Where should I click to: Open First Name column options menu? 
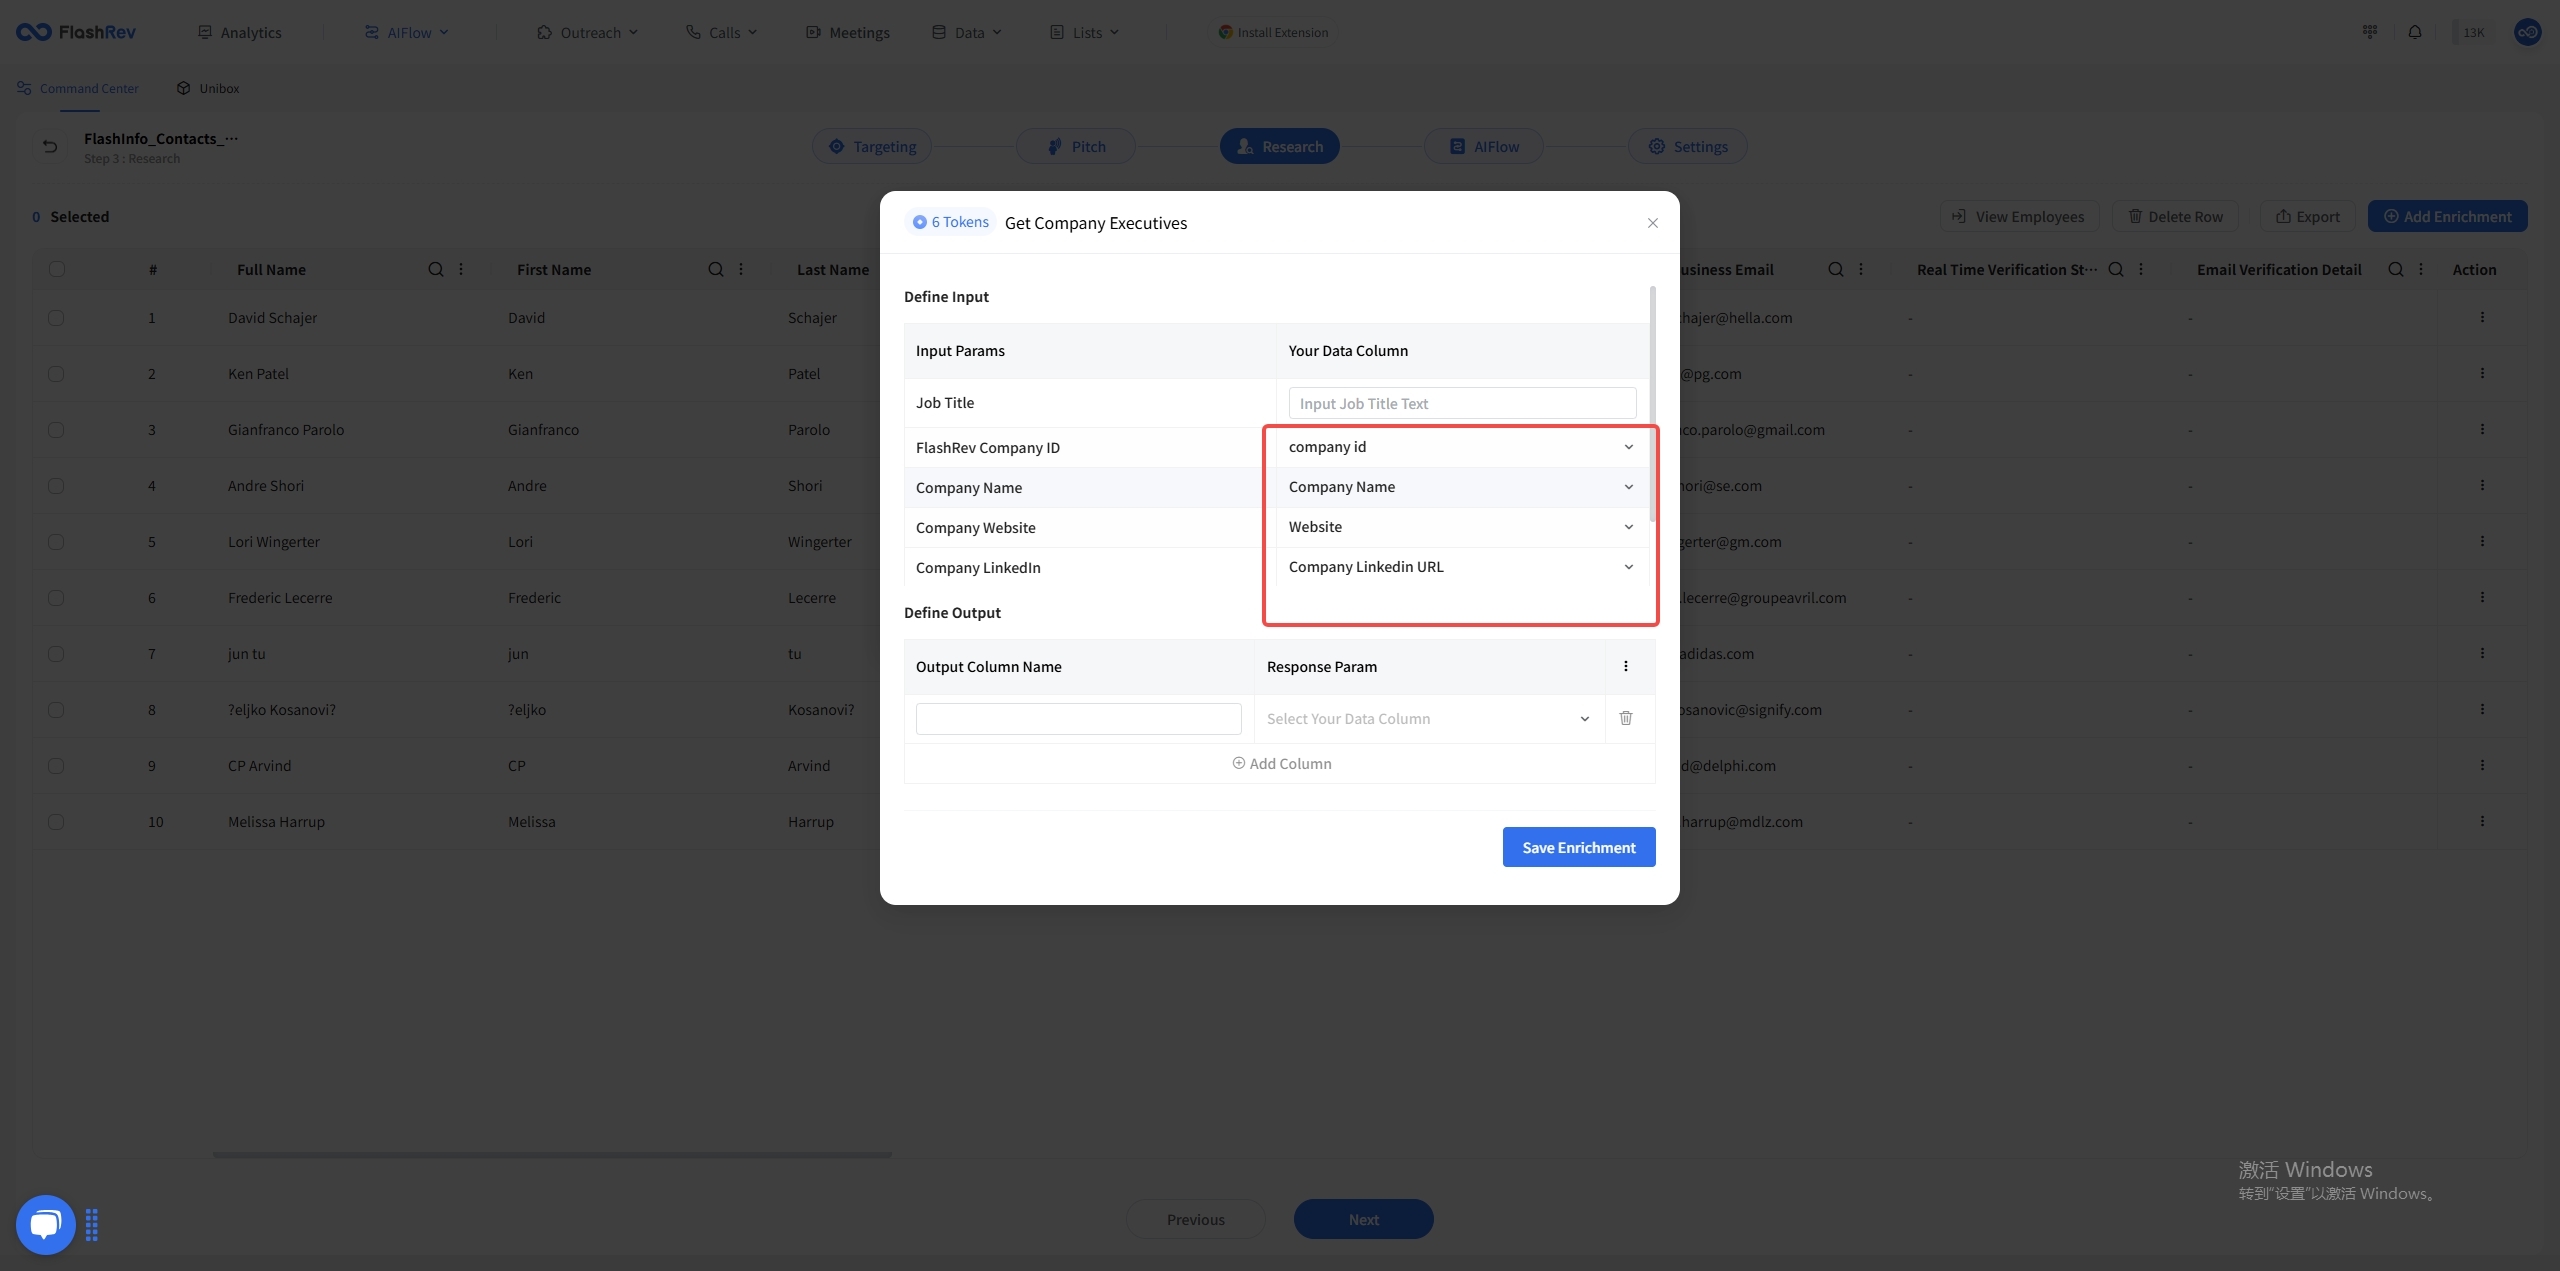pyautogui.click(x=741, y=269)
